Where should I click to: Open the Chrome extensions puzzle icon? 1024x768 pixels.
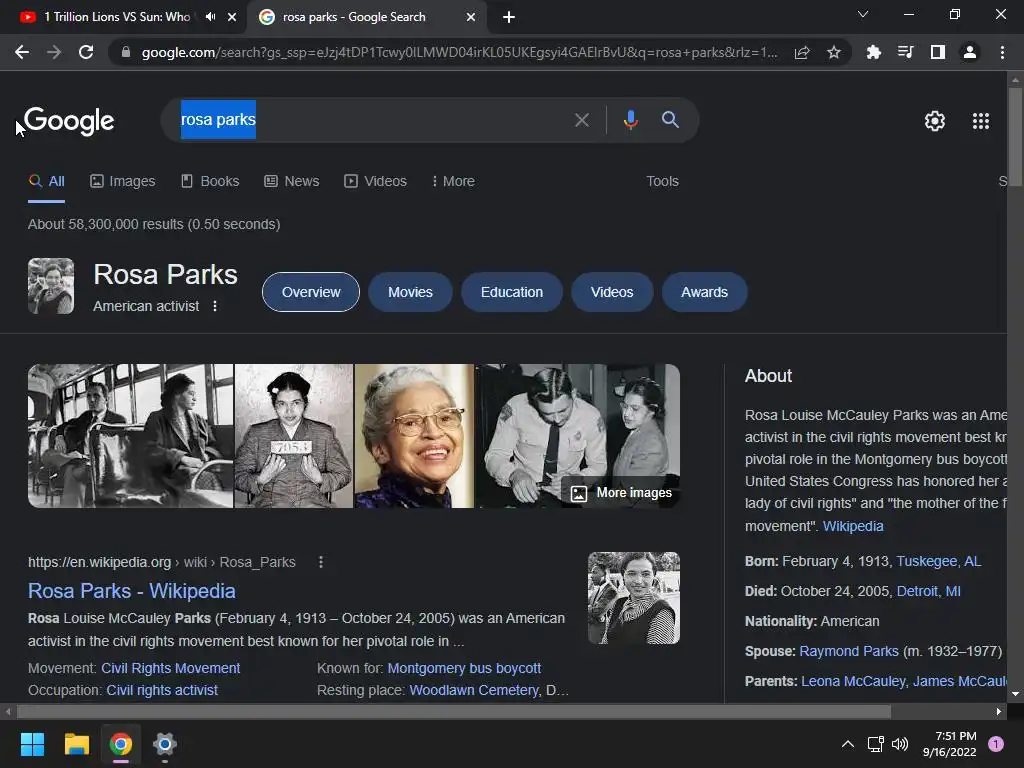tap(873, 52)
